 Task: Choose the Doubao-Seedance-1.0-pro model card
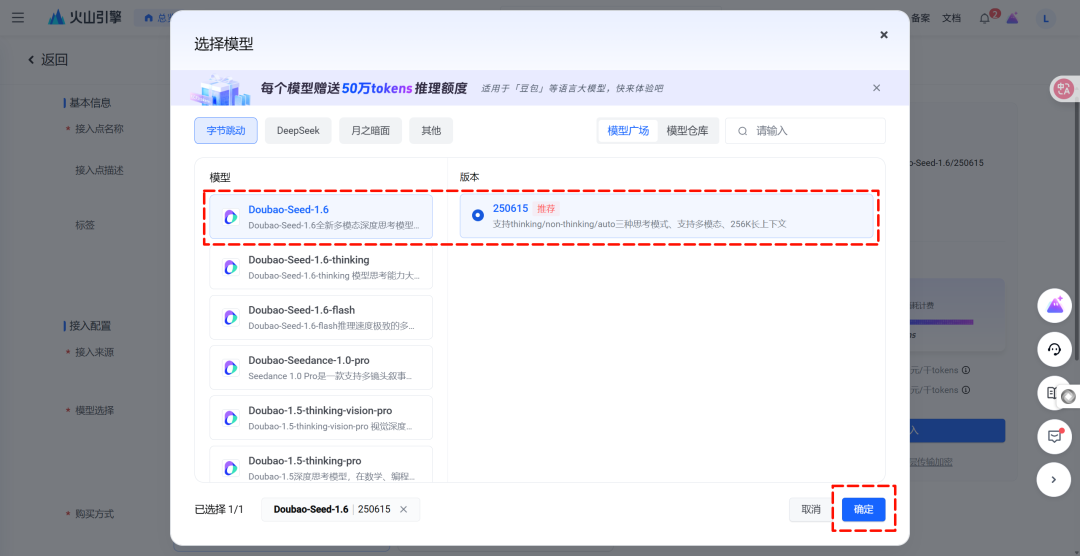coord(321,368)
